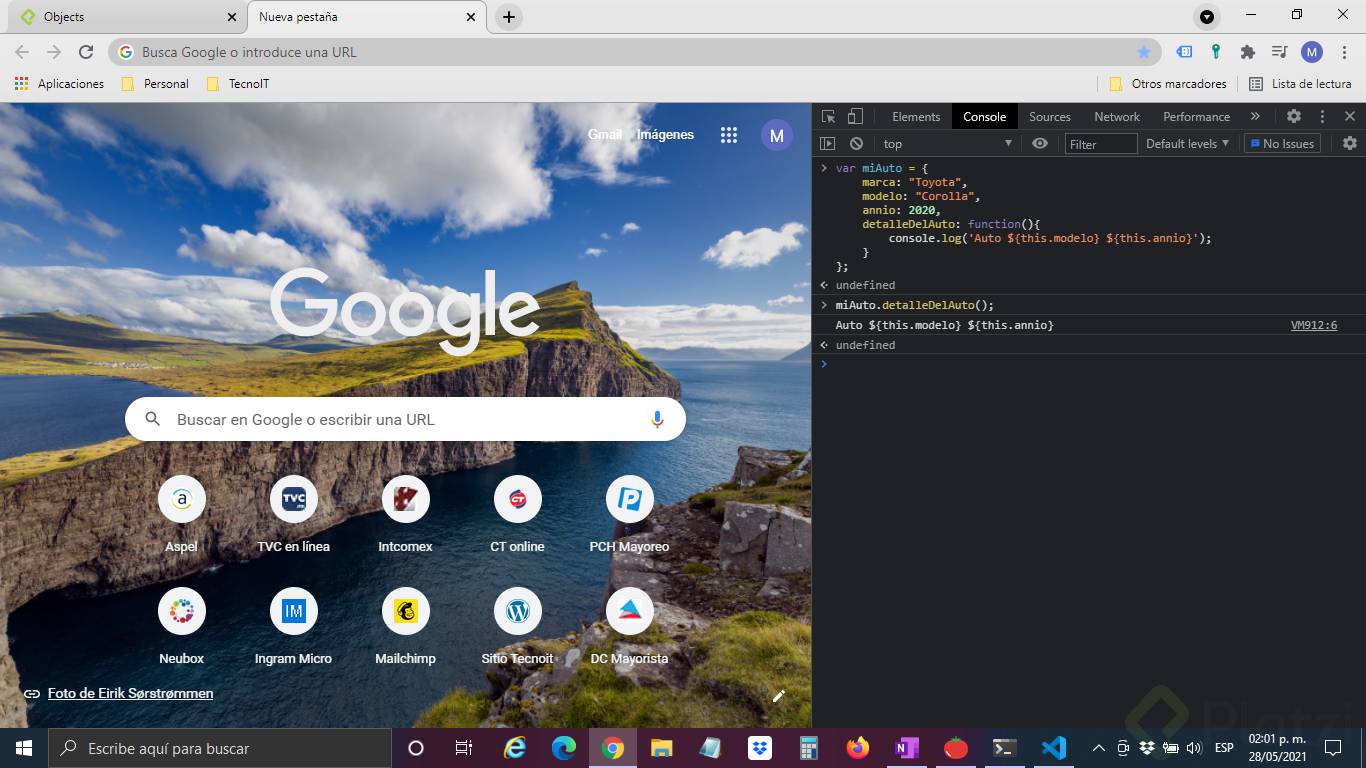Open the Foto de Eirik Sørstrømmen link

click(130, 693)
